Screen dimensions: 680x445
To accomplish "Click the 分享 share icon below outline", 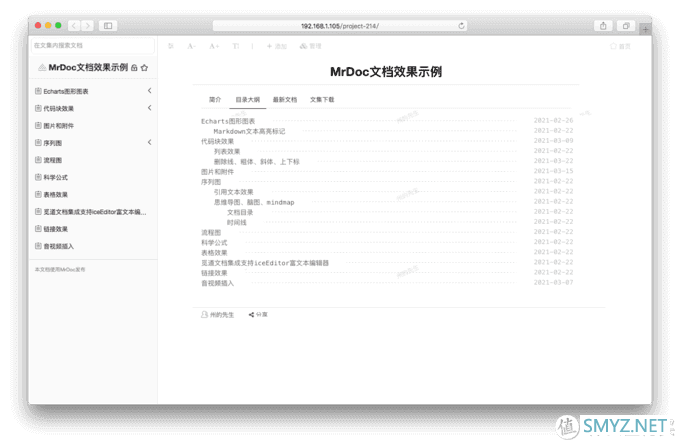I will tap(258, 314).
